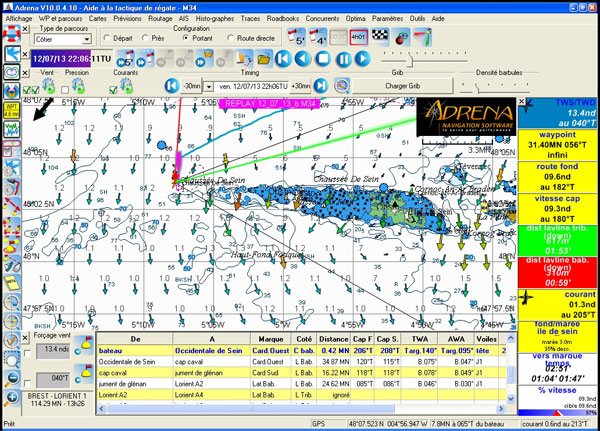Select the Départ radio button
Screen dimensions: 600x431
(107, 38)
